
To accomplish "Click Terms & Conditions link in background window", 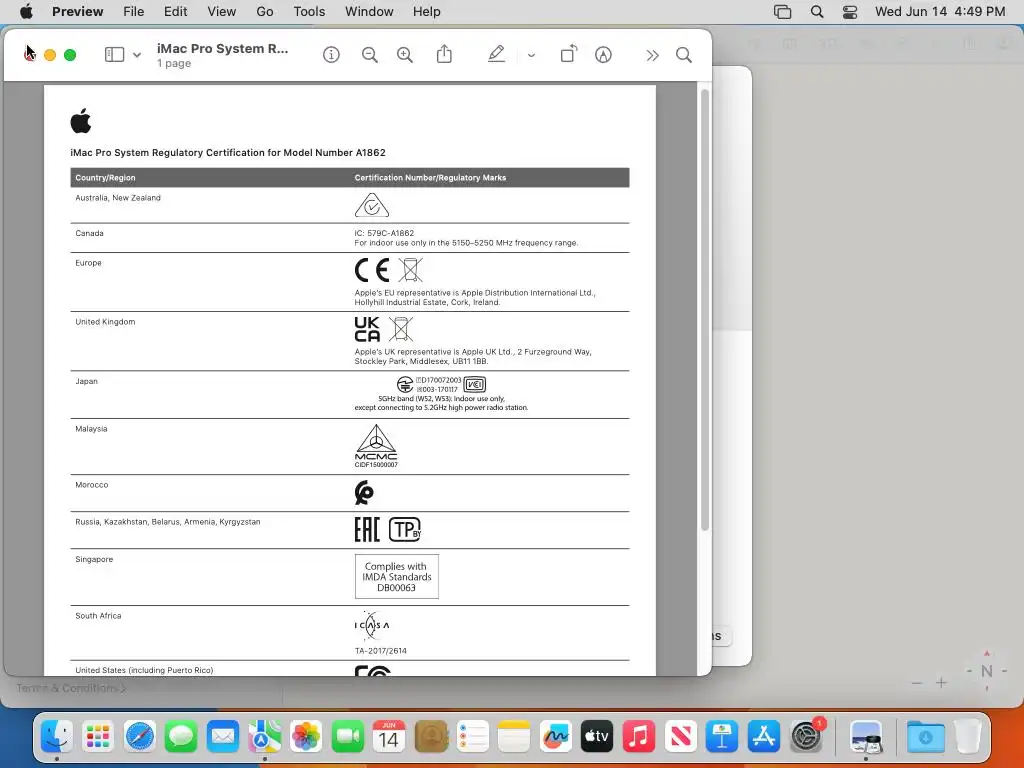I will pyautogui.click(x=71, y=688).
